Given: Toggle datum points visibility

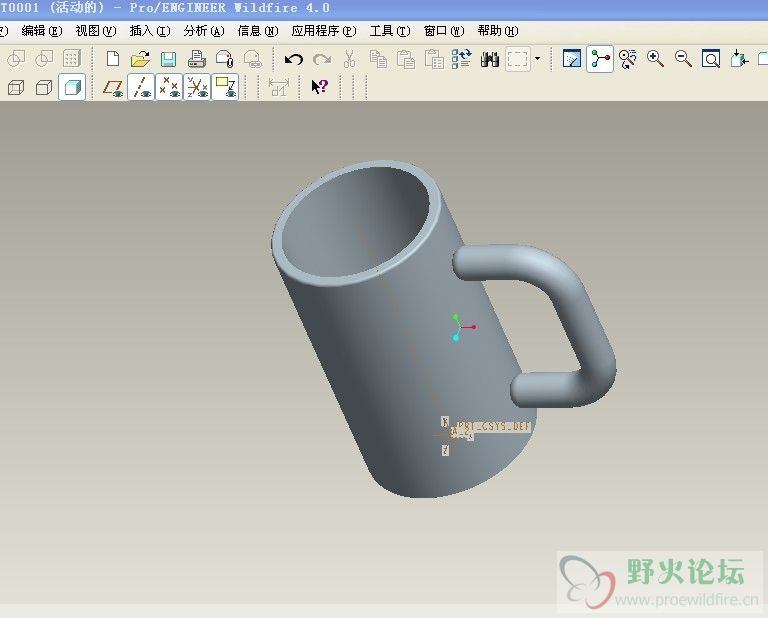Looking at the screenshot, I should pyautogui.click(x=169, y=88).
